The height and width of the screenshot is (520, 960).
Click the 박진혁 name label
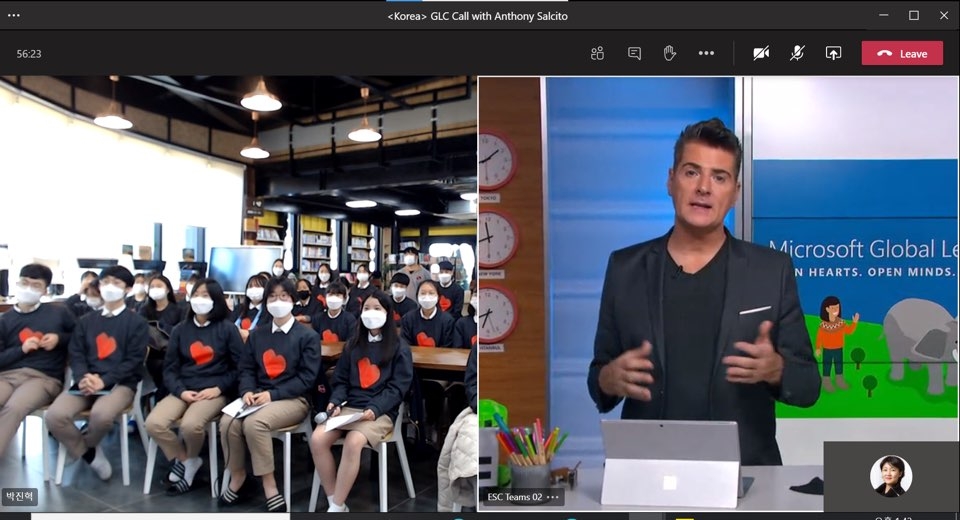[x=20, y=496]
